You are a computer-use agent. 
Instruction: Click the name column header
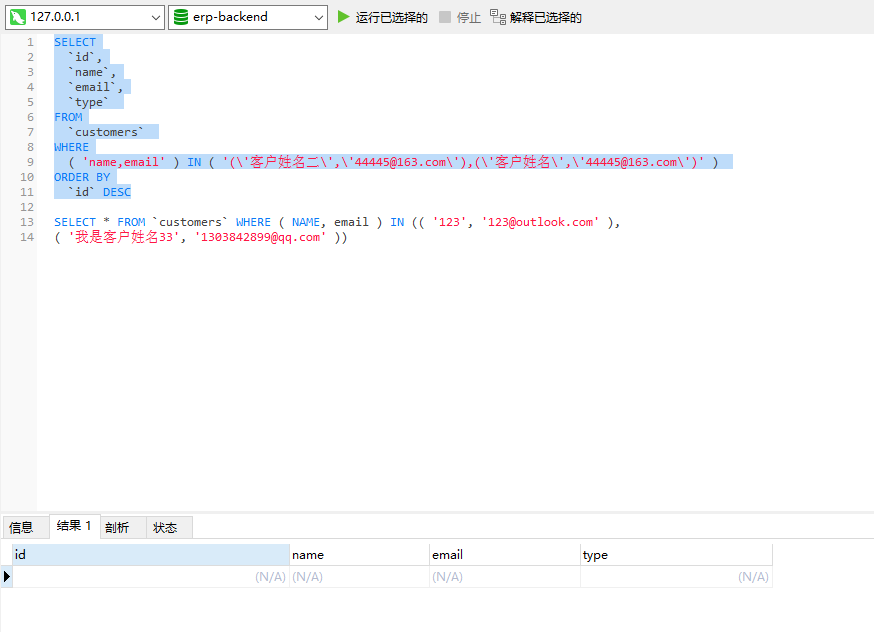tap(358, 555)
